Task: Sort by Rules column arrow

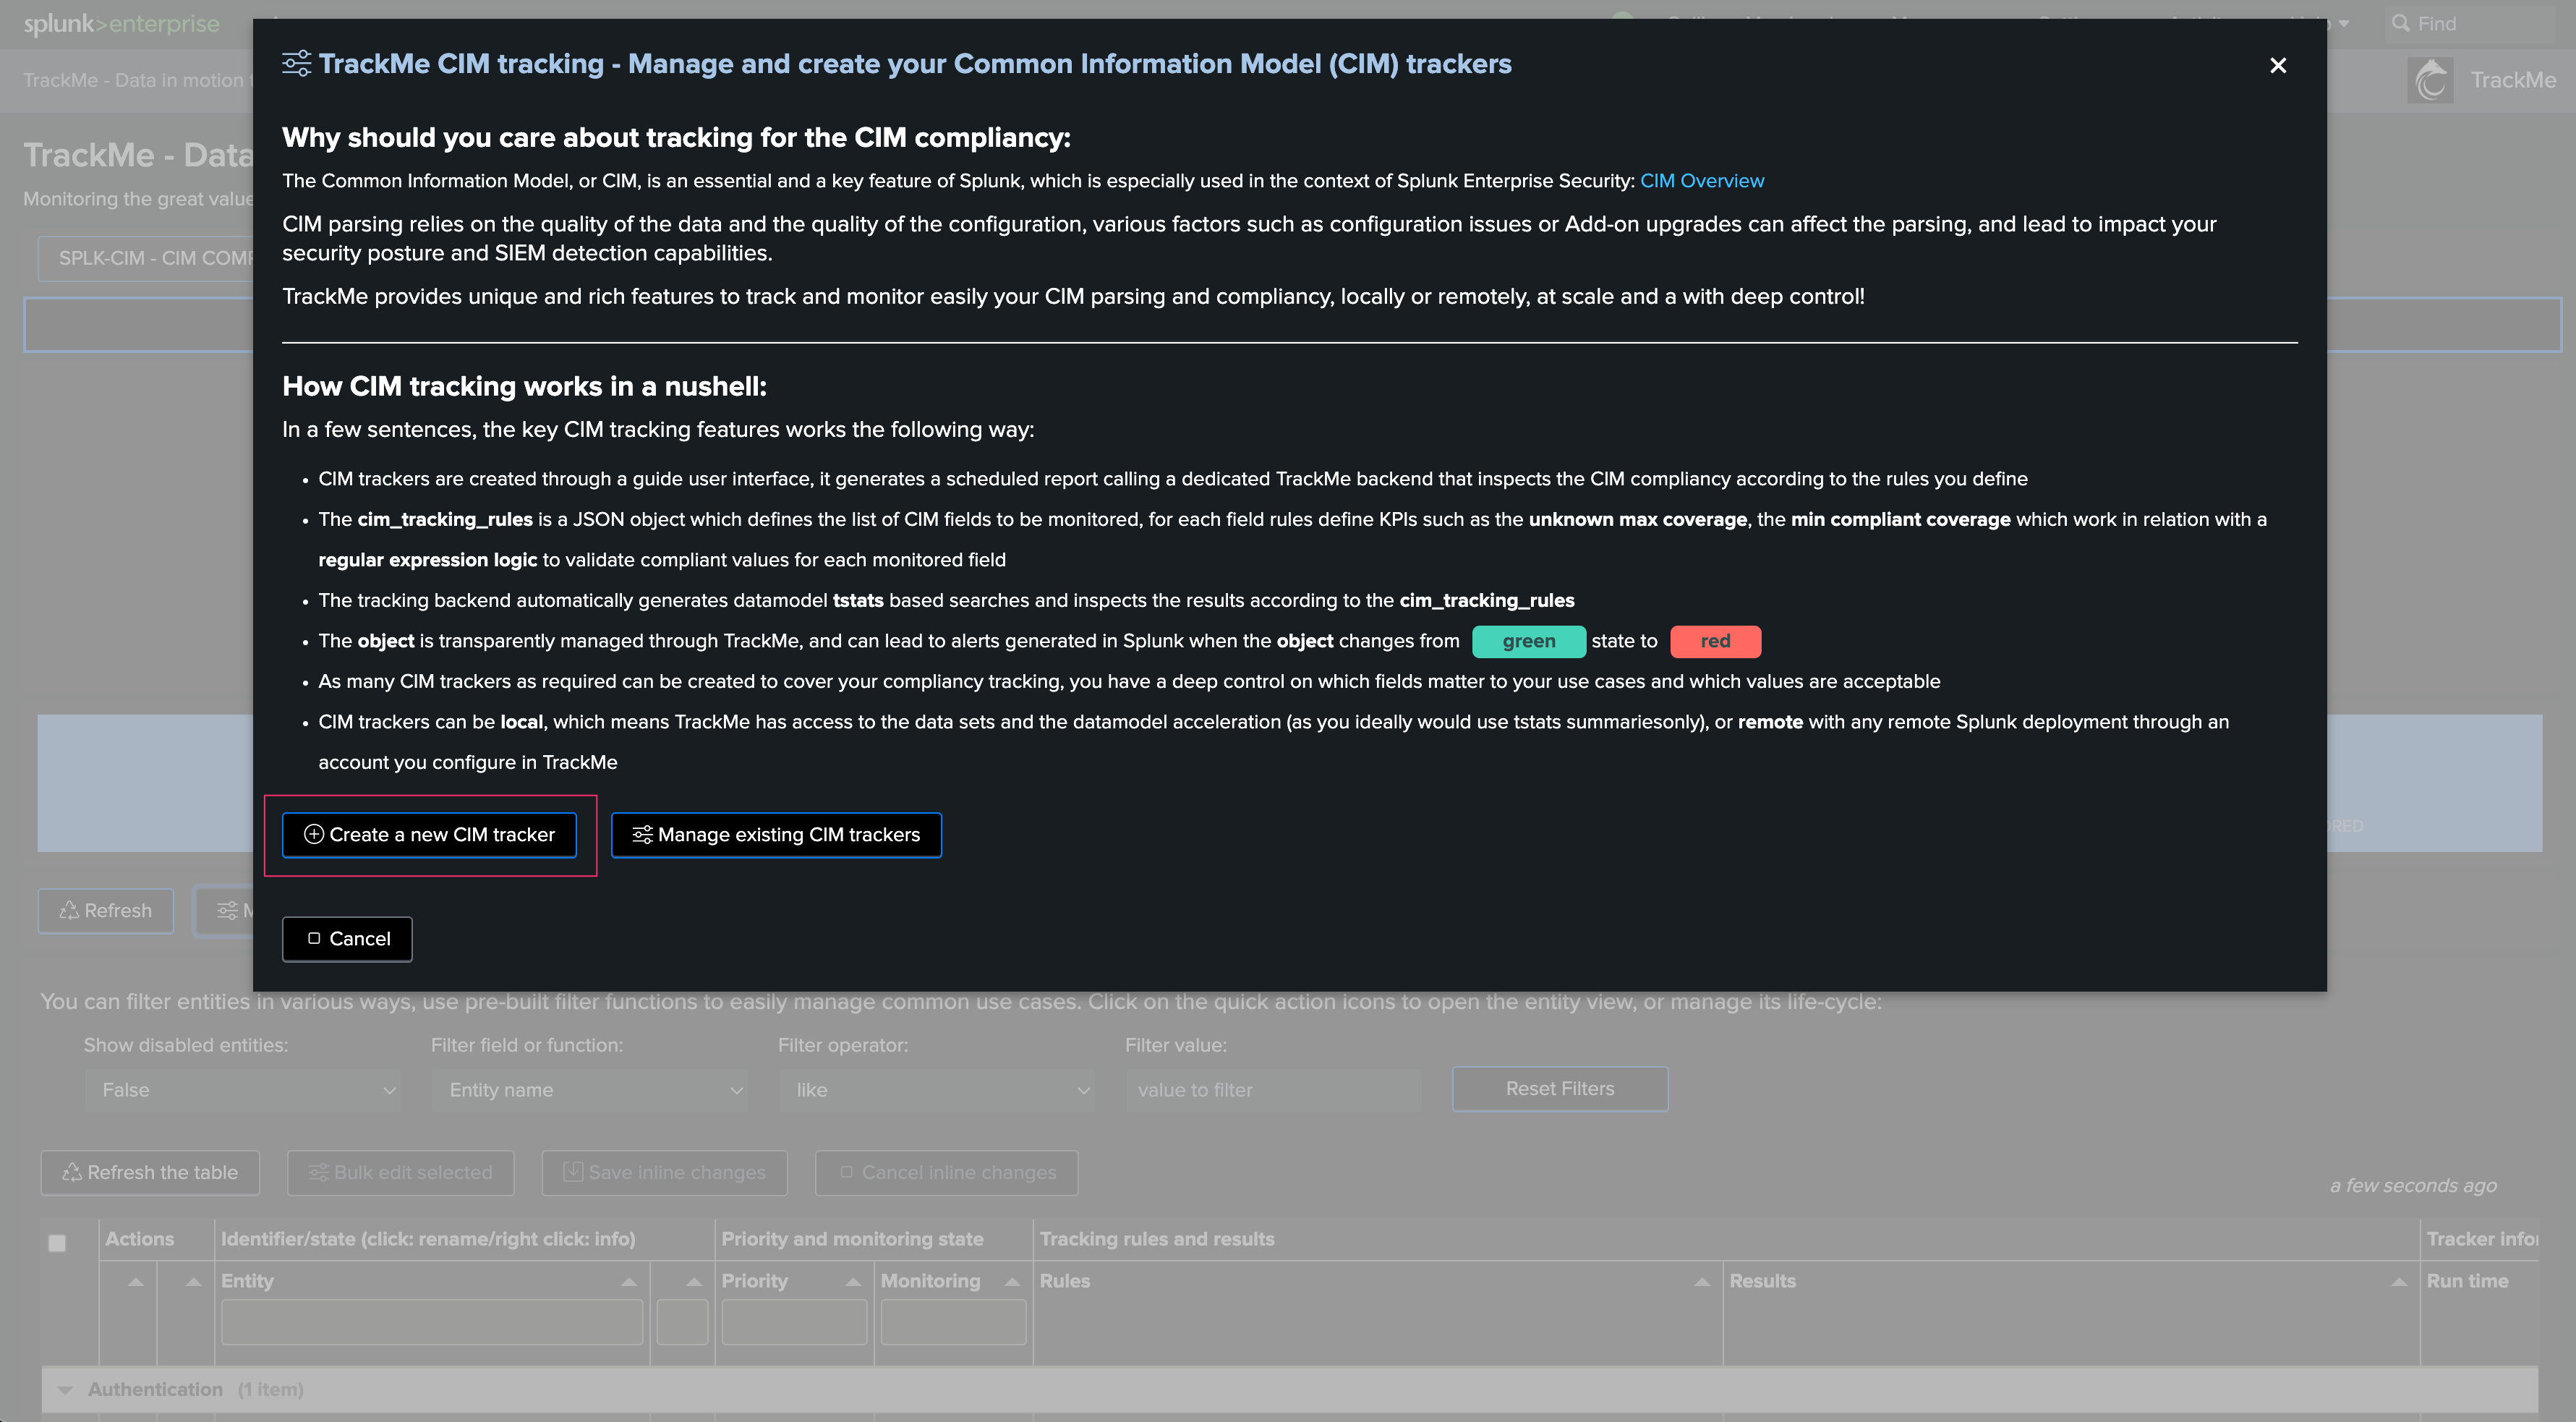Action: coord(1702,1281)
